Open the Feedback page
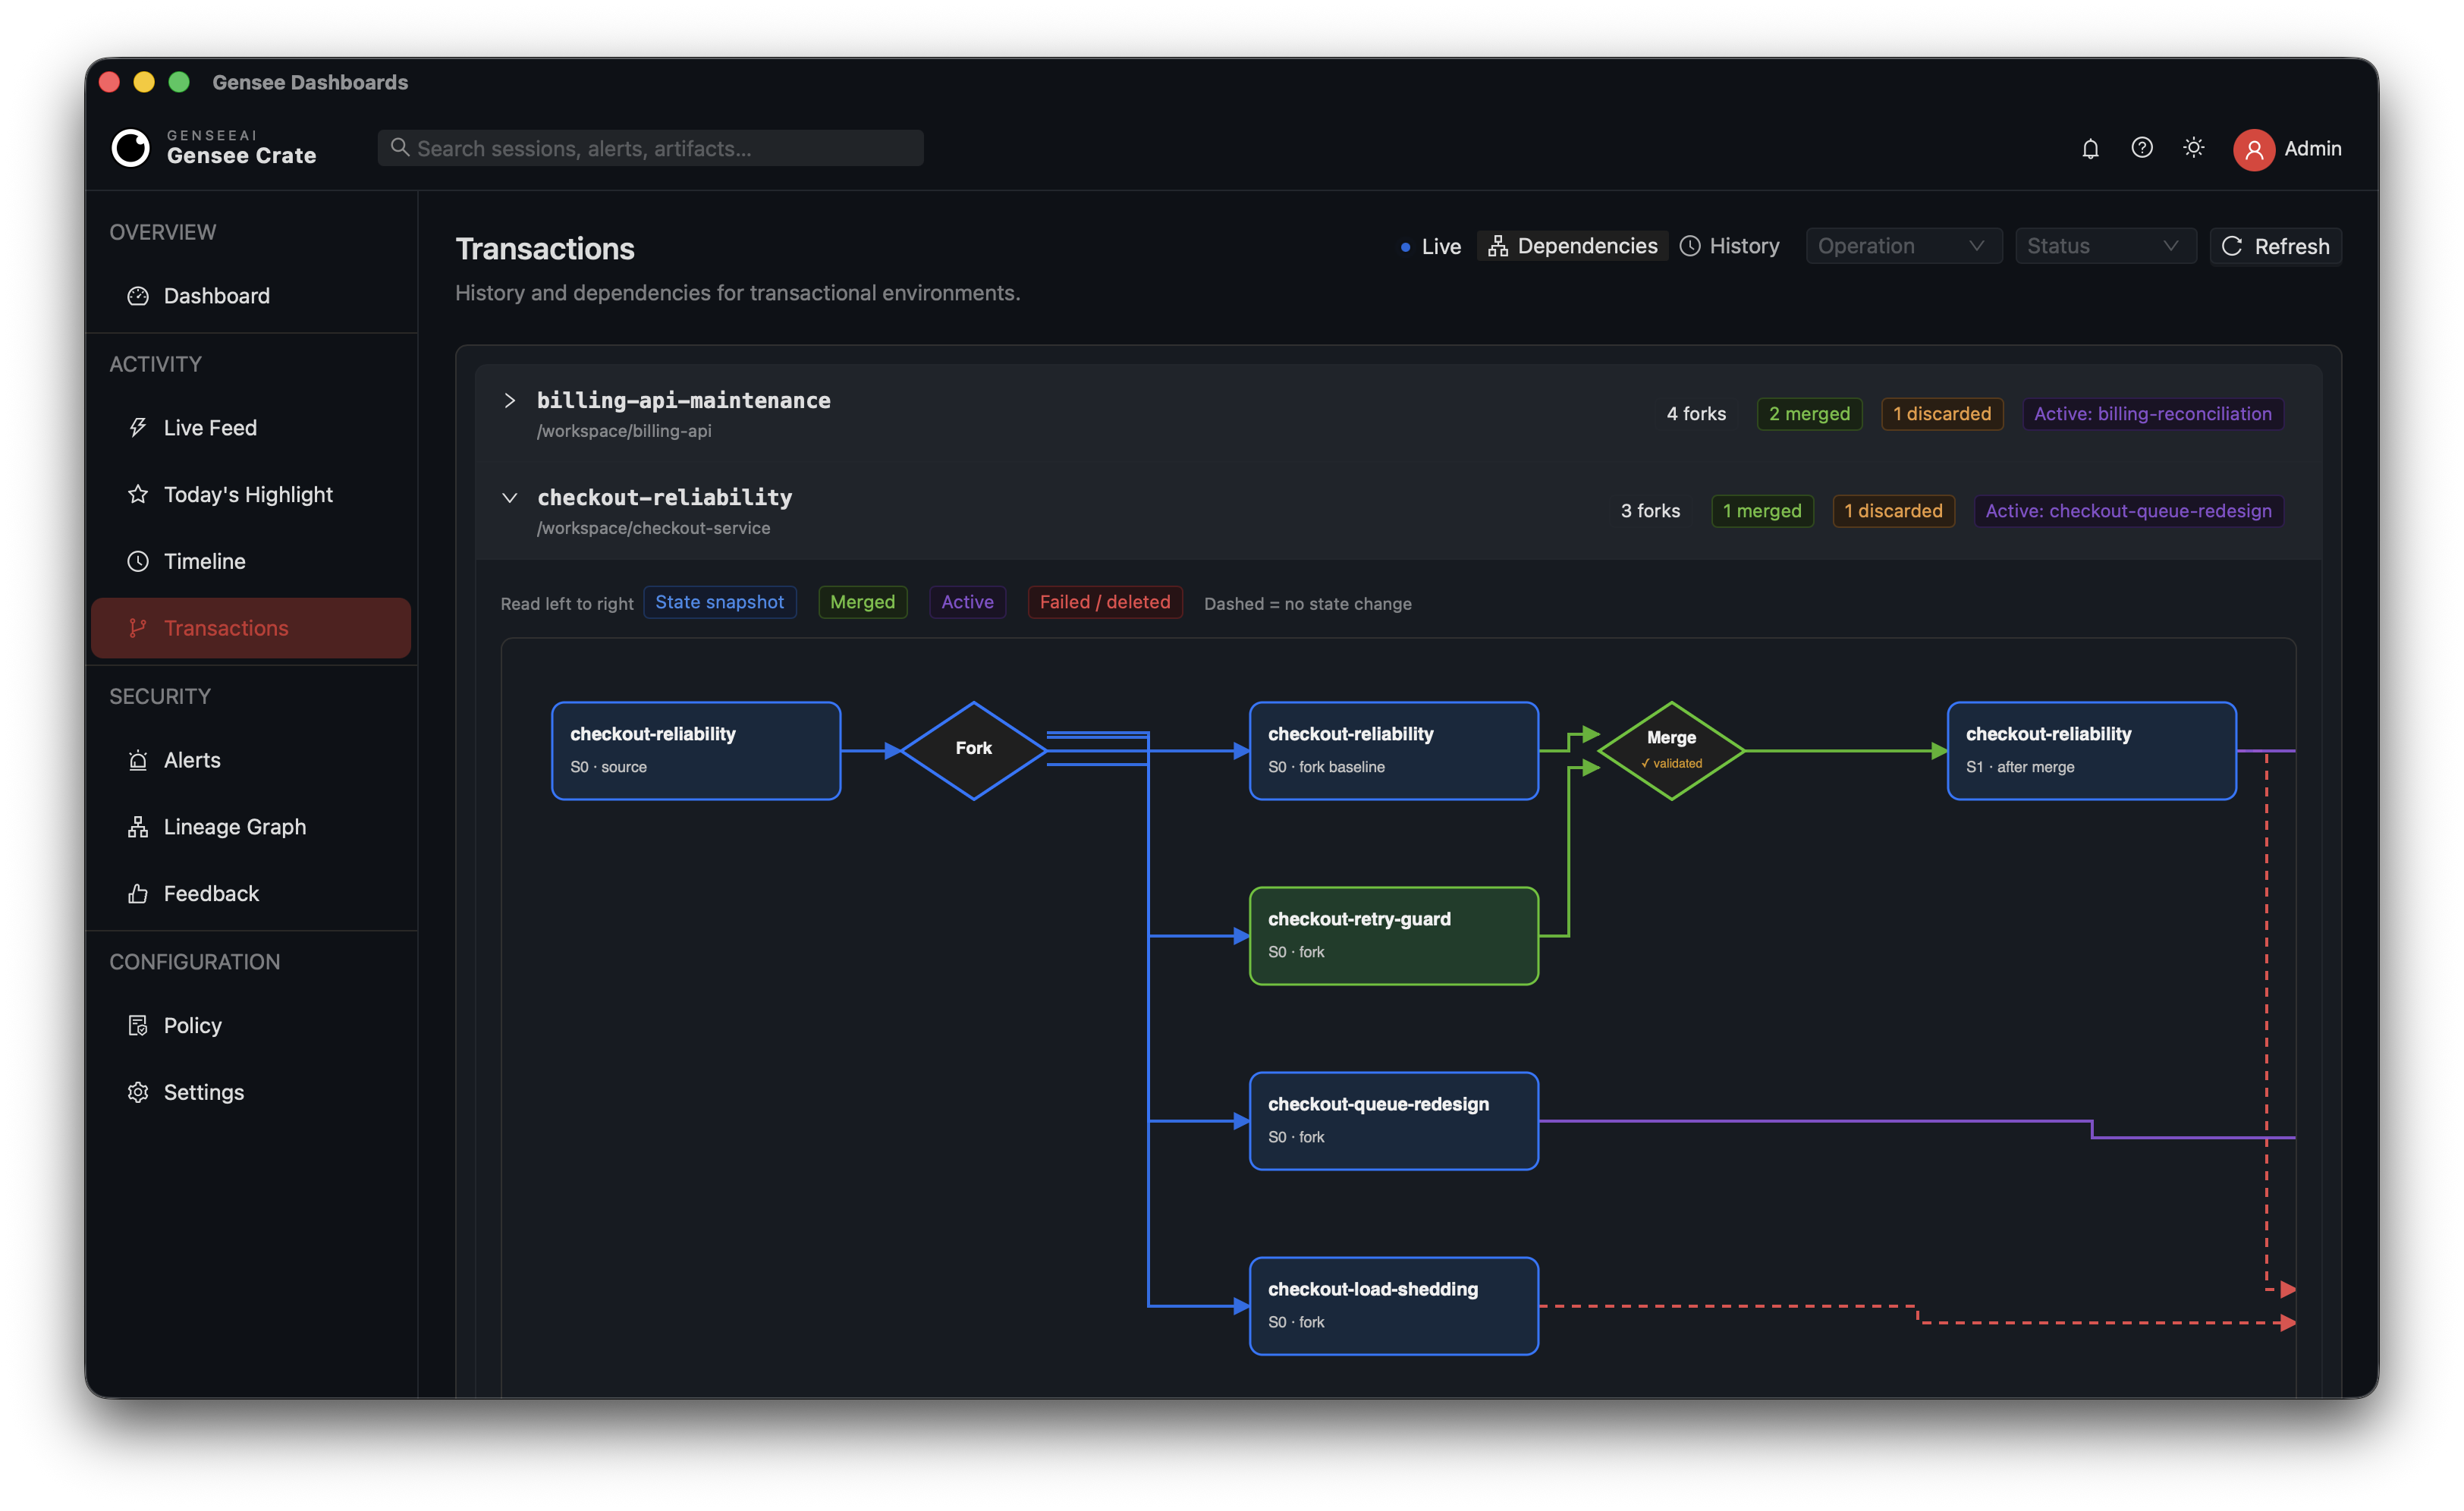The image size is (2464, 1511). pos(251,894)
